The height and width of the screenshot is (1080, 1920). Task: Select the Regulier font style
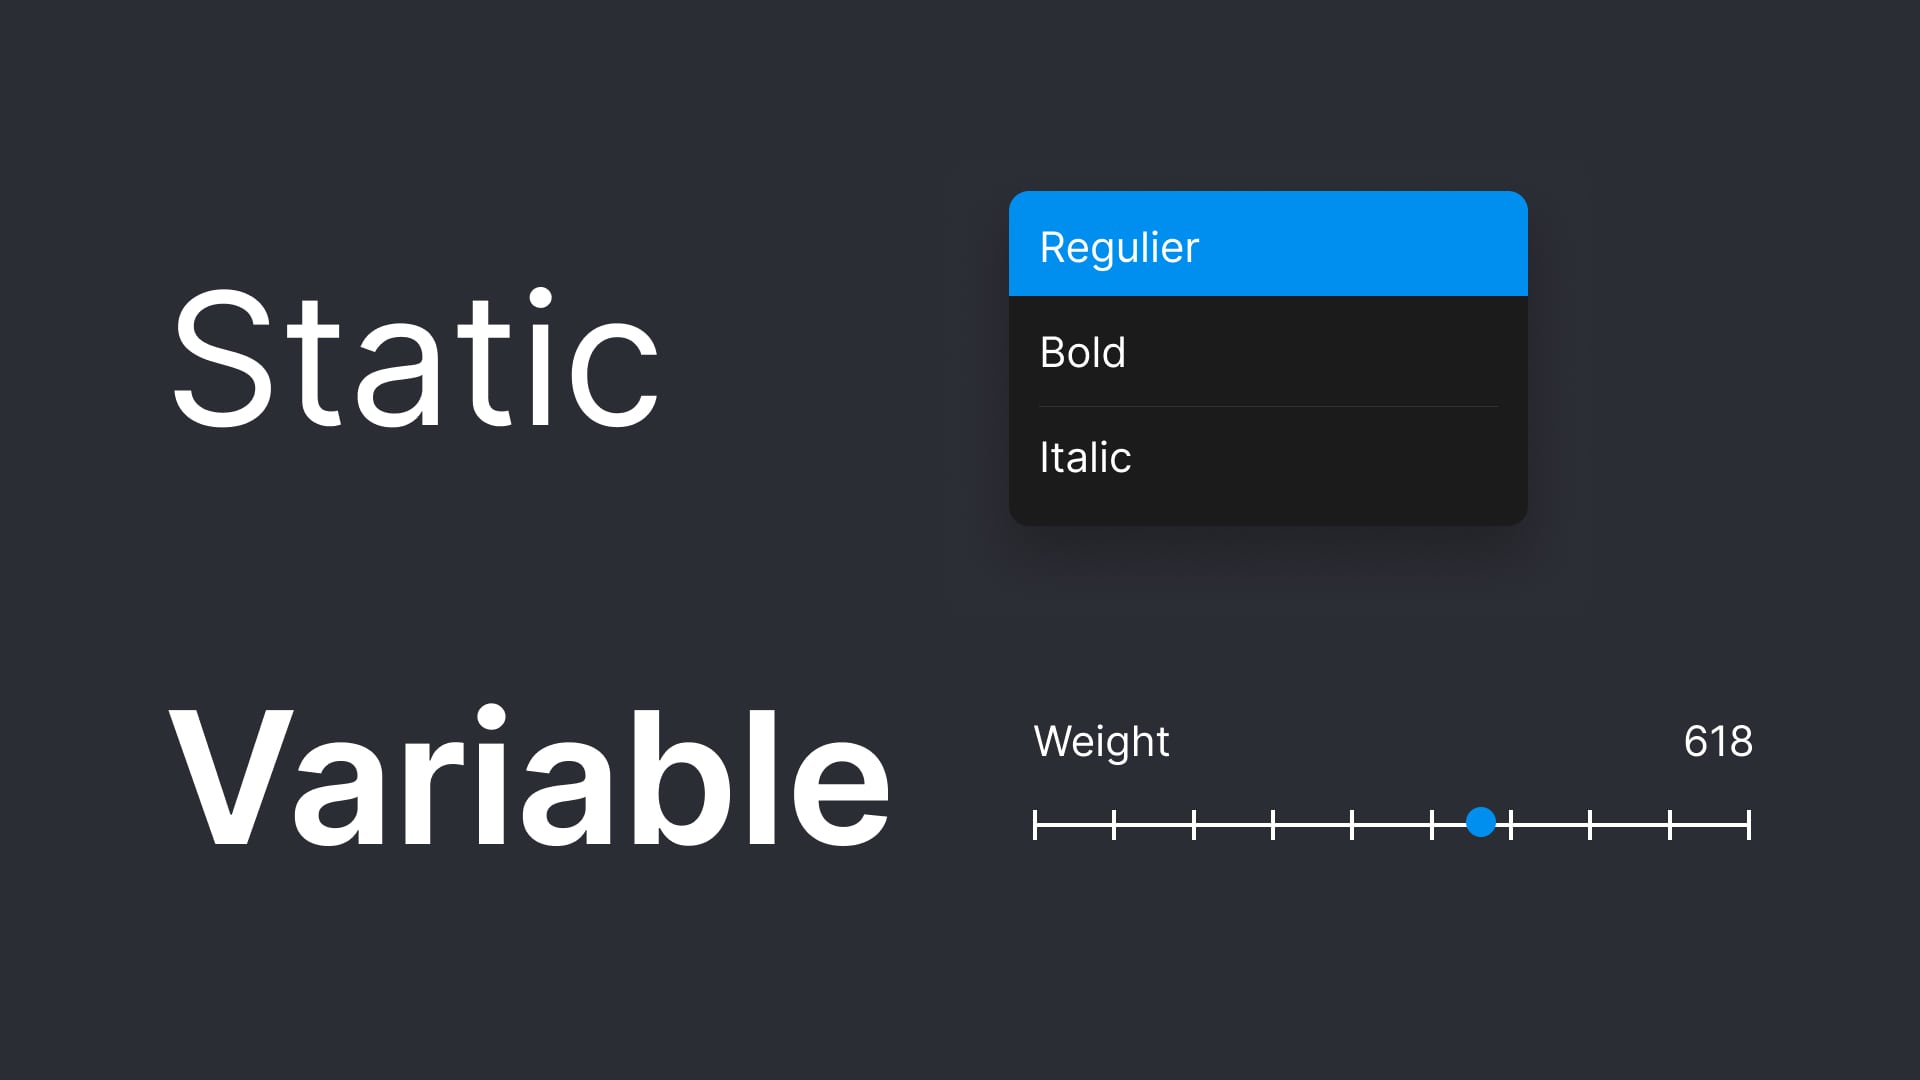click(x=1119, y=246)
